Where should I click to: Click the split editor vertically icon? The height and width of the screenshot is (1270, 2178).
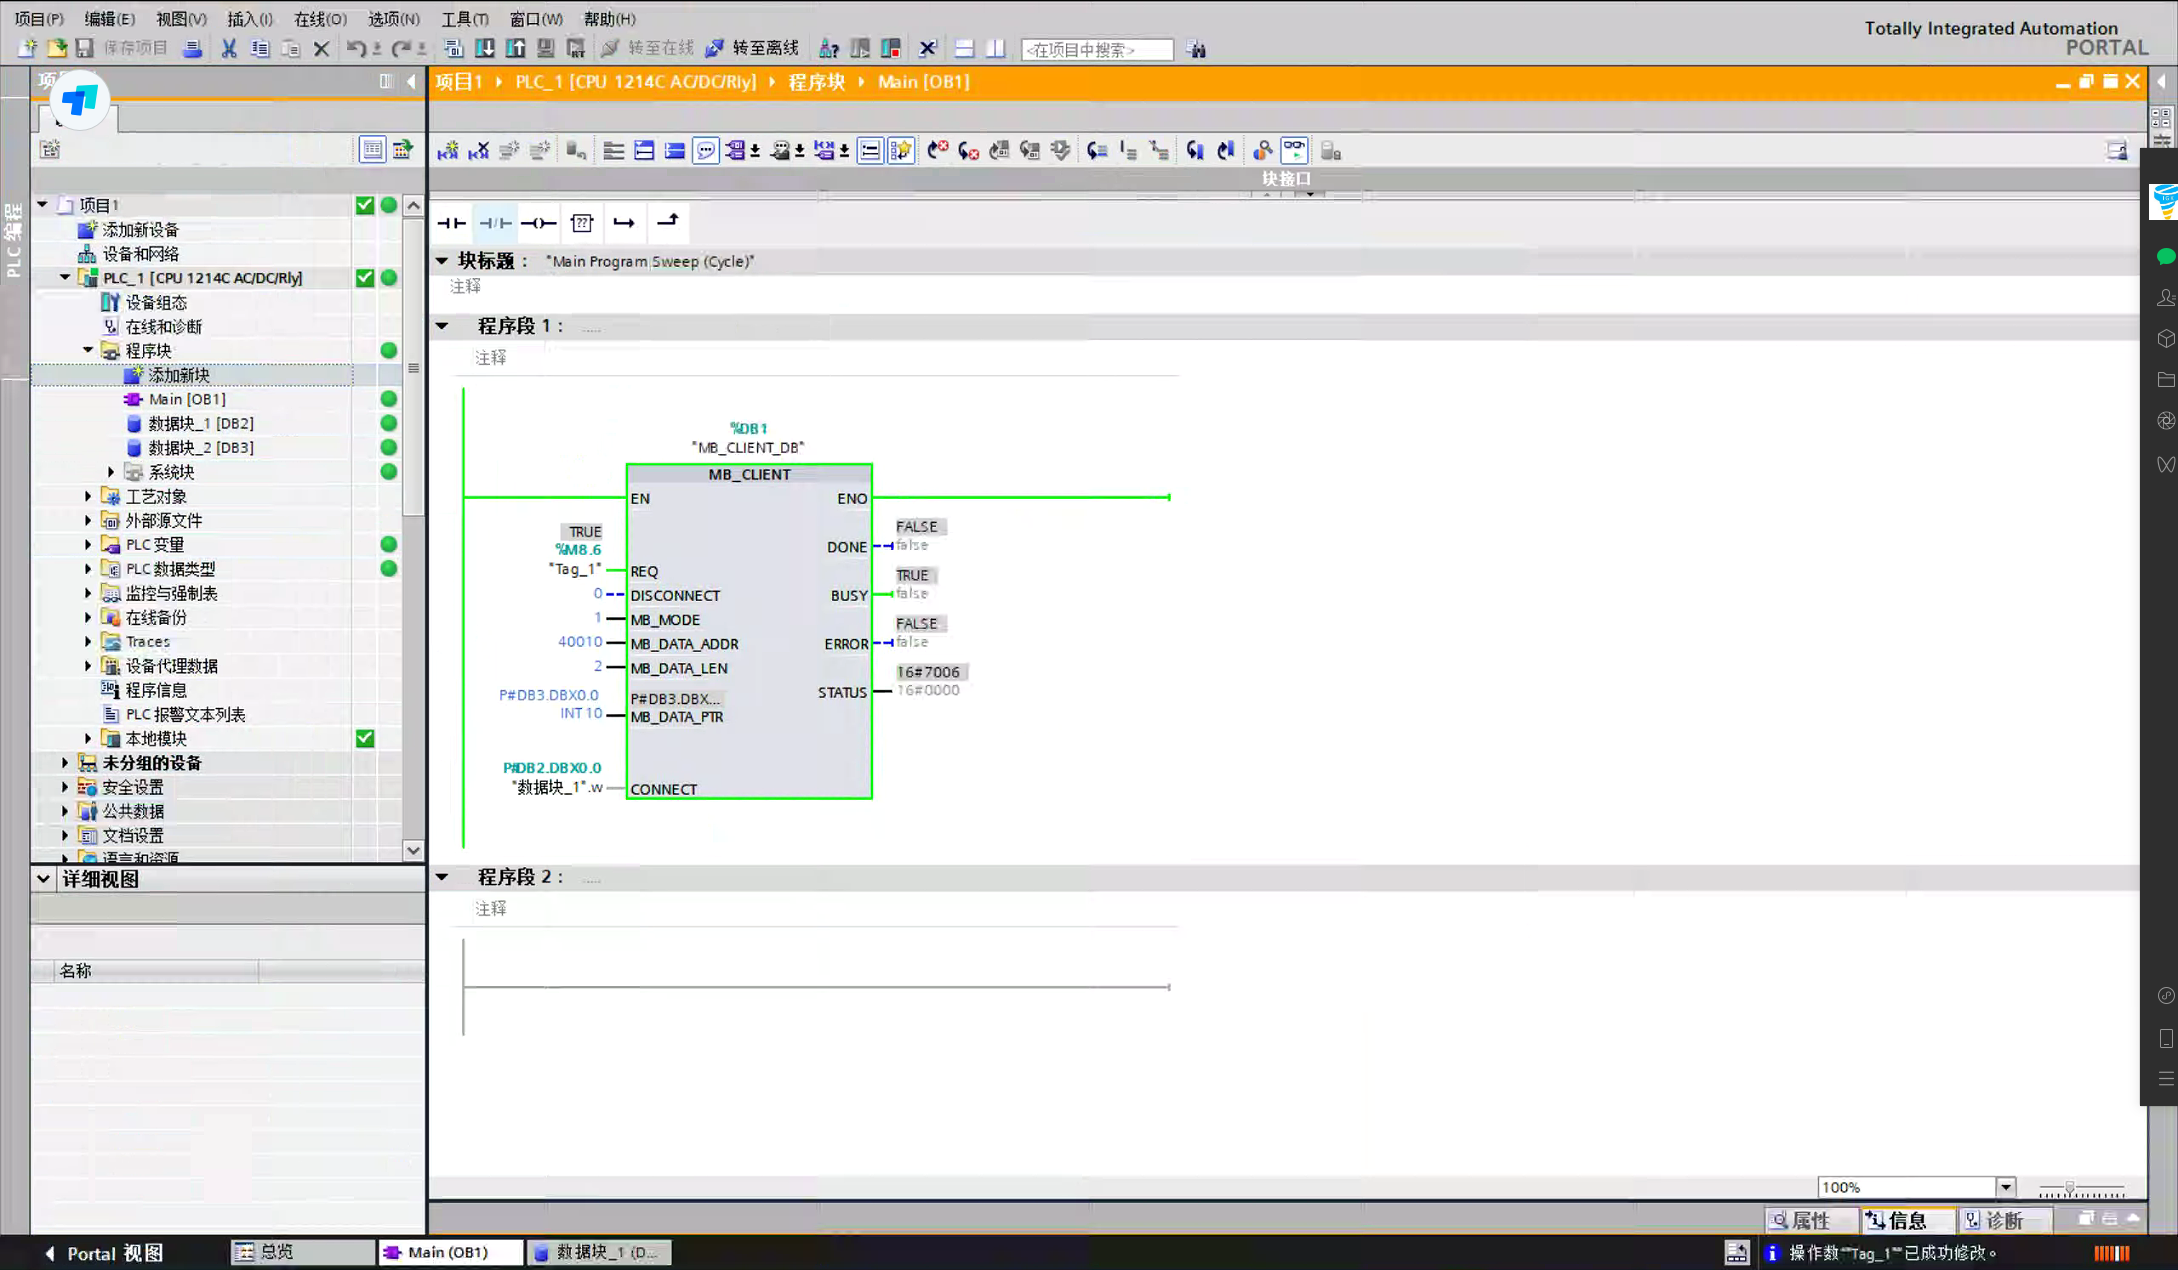(x=996, y=48)
